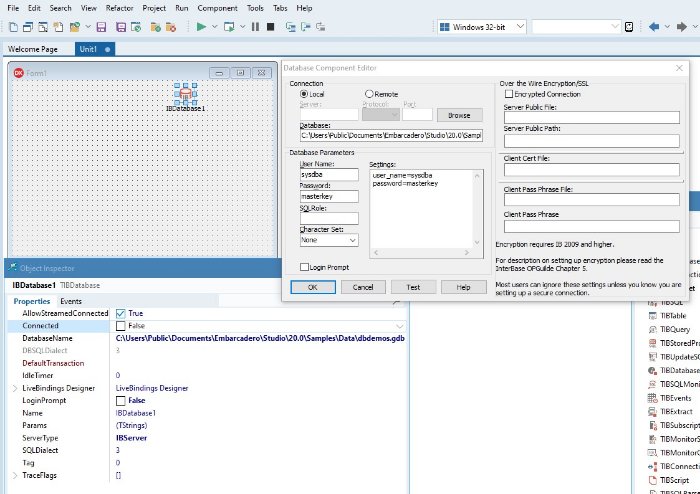Click the Password field containing masterkey
700x494 pixels.
(x=329, y=196)
